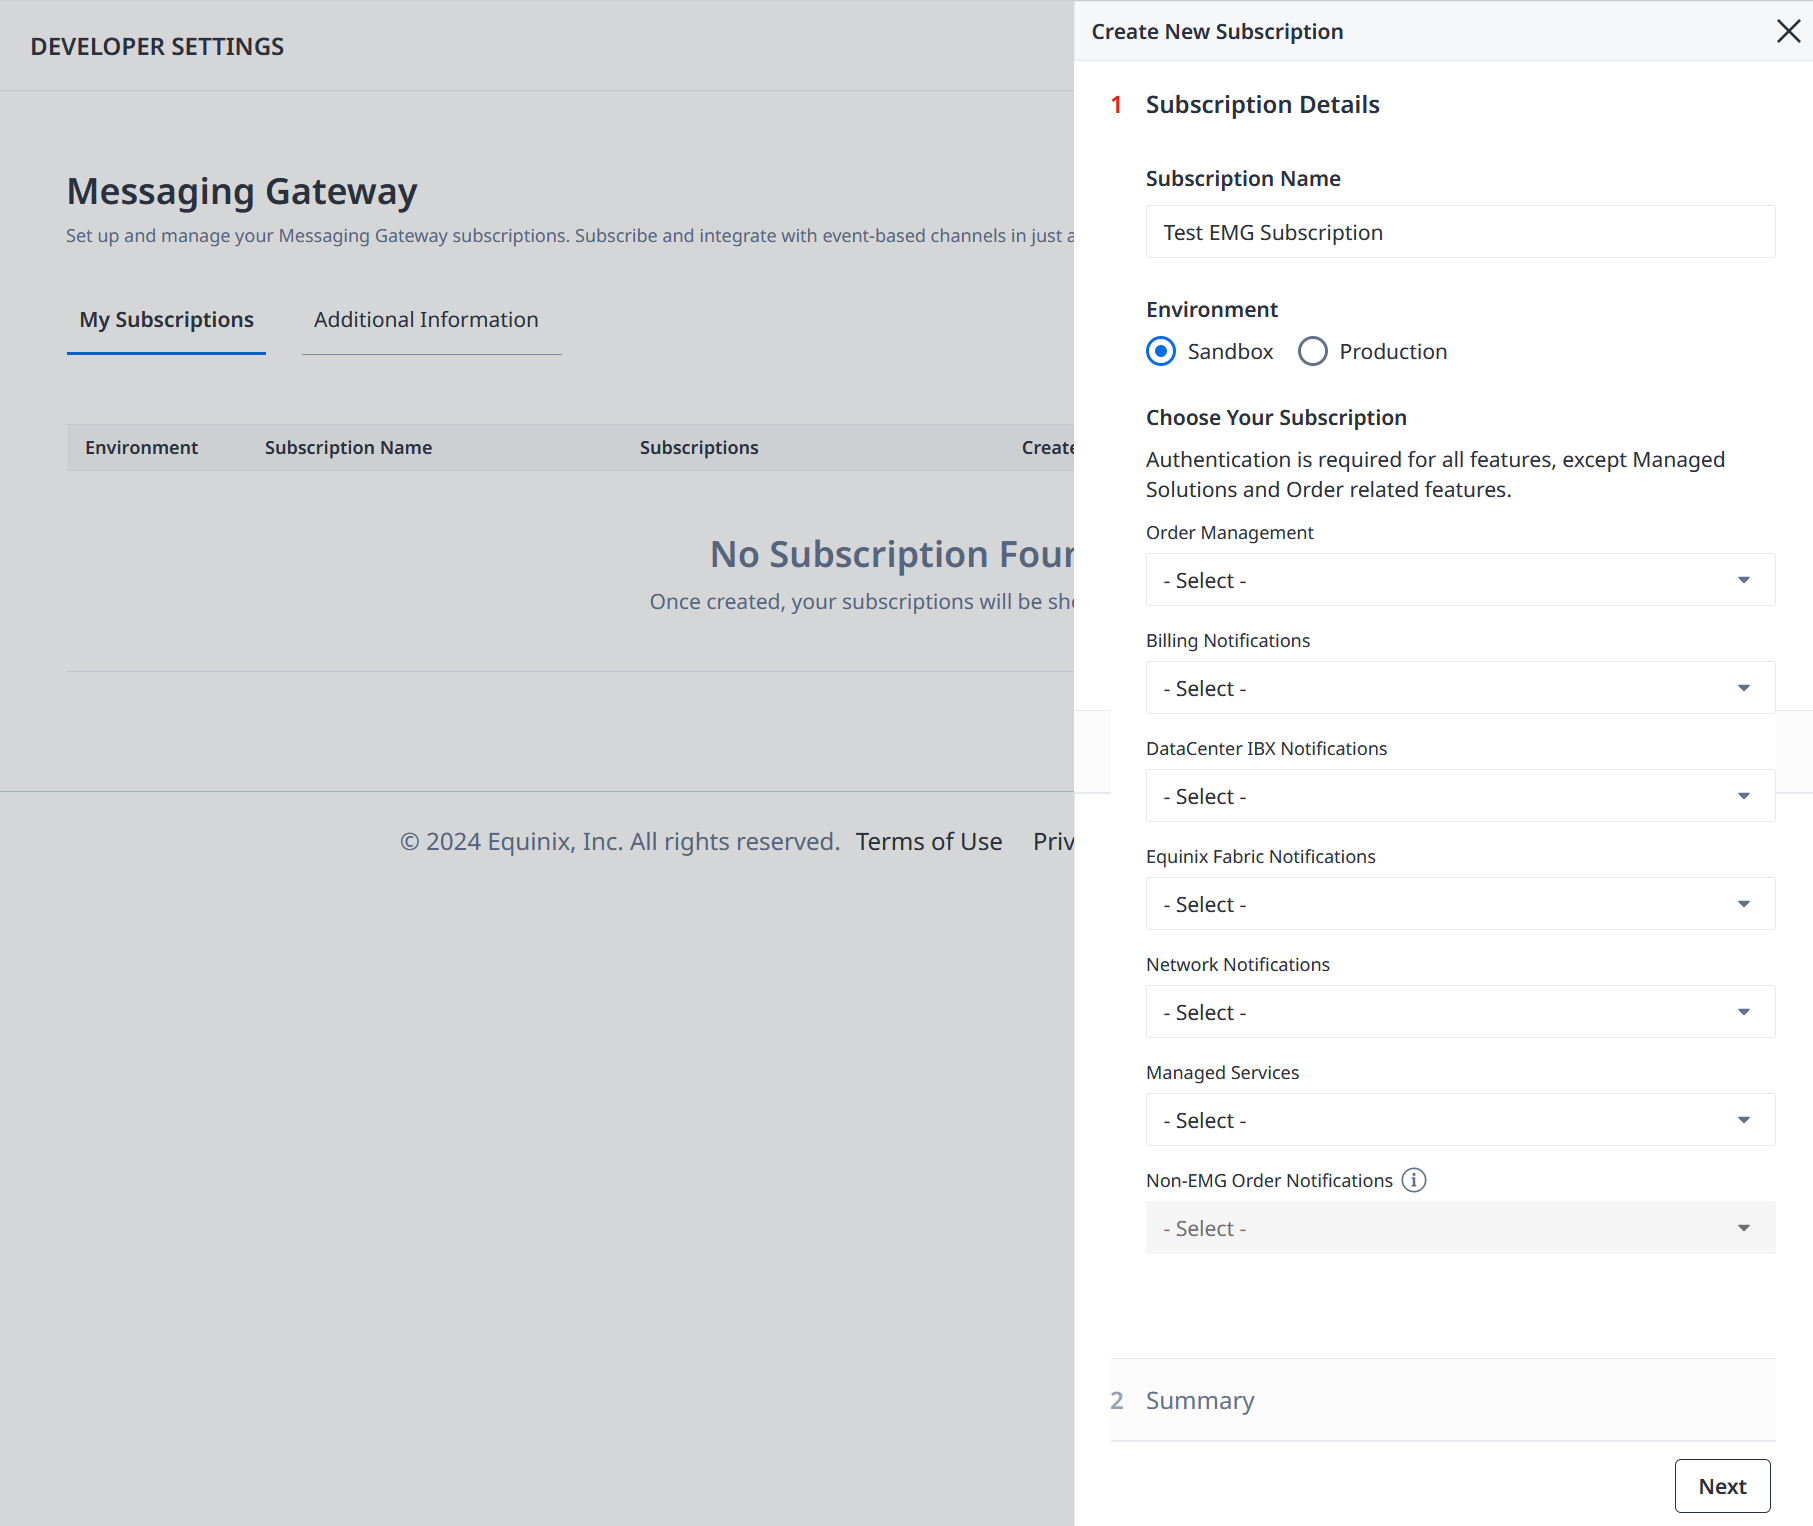Screen dimensions: 1813x1526
Task: Select the Production environment radio button
Action: pos(1313,351)
